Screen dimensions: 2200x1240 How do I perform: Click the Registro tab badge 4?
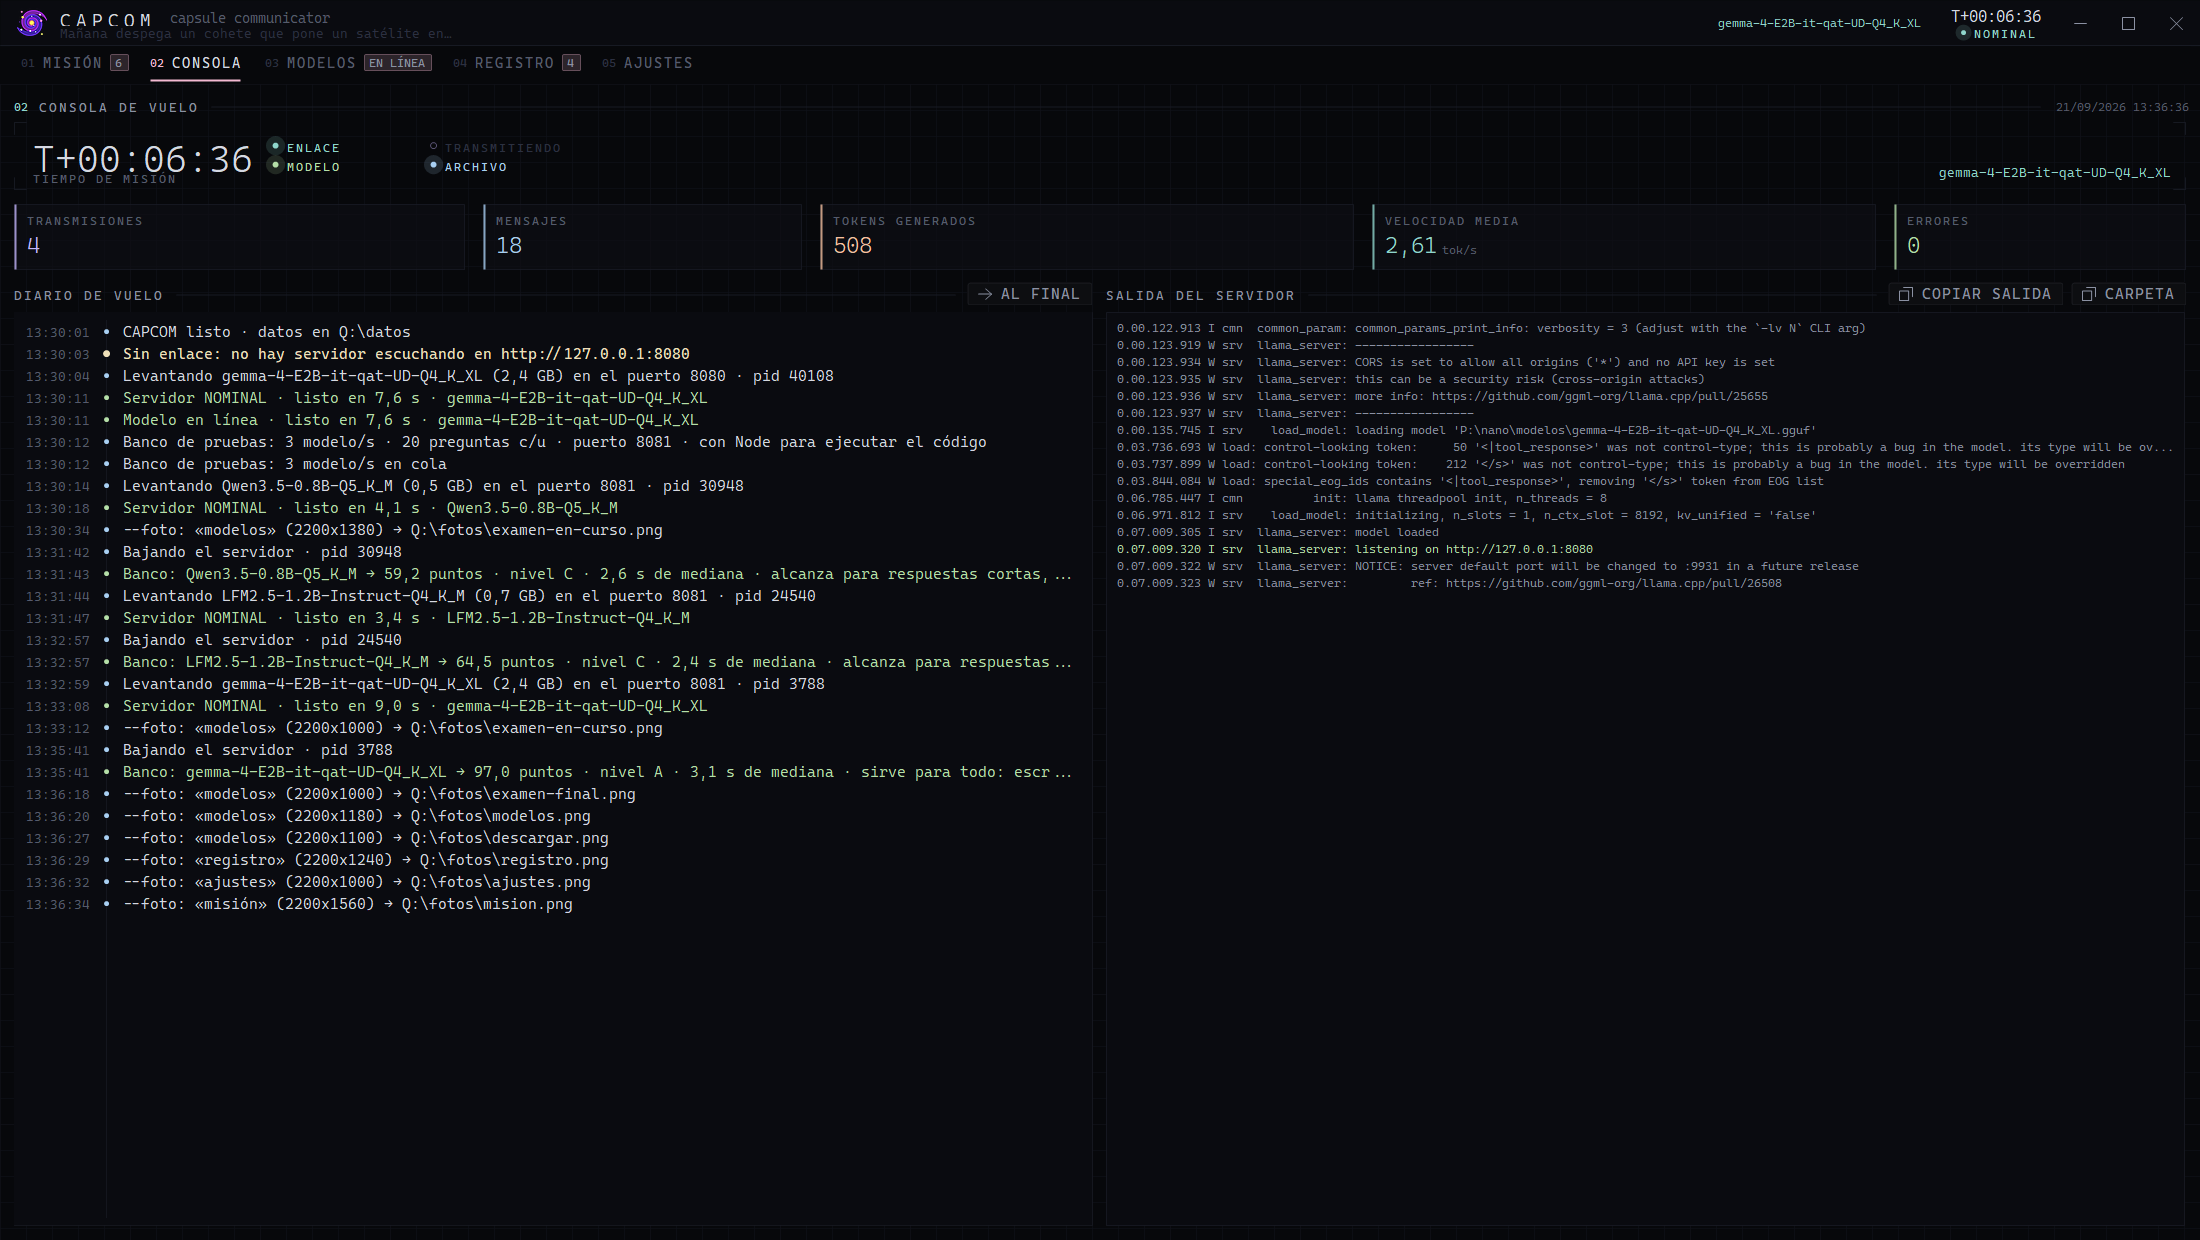pyautogui.click(x=571, y=63)
